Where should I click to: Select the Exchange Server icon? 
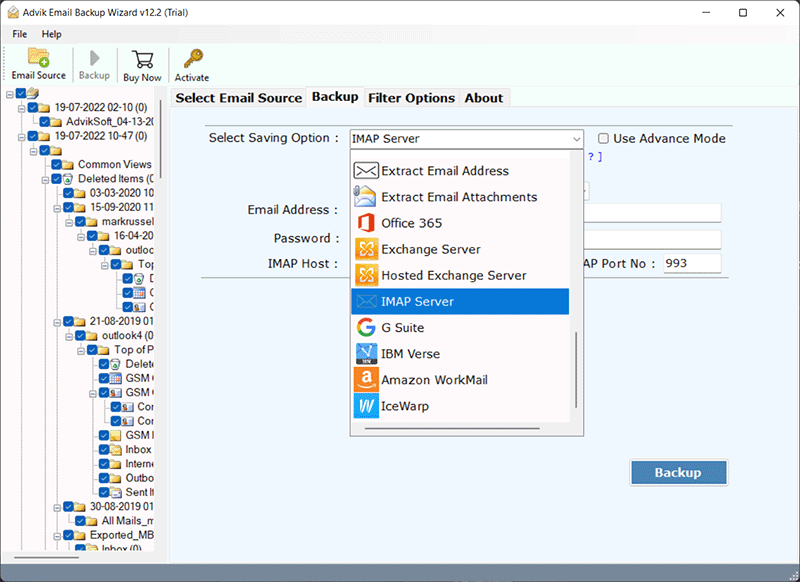pyautogui.click(x=366, y=249)
